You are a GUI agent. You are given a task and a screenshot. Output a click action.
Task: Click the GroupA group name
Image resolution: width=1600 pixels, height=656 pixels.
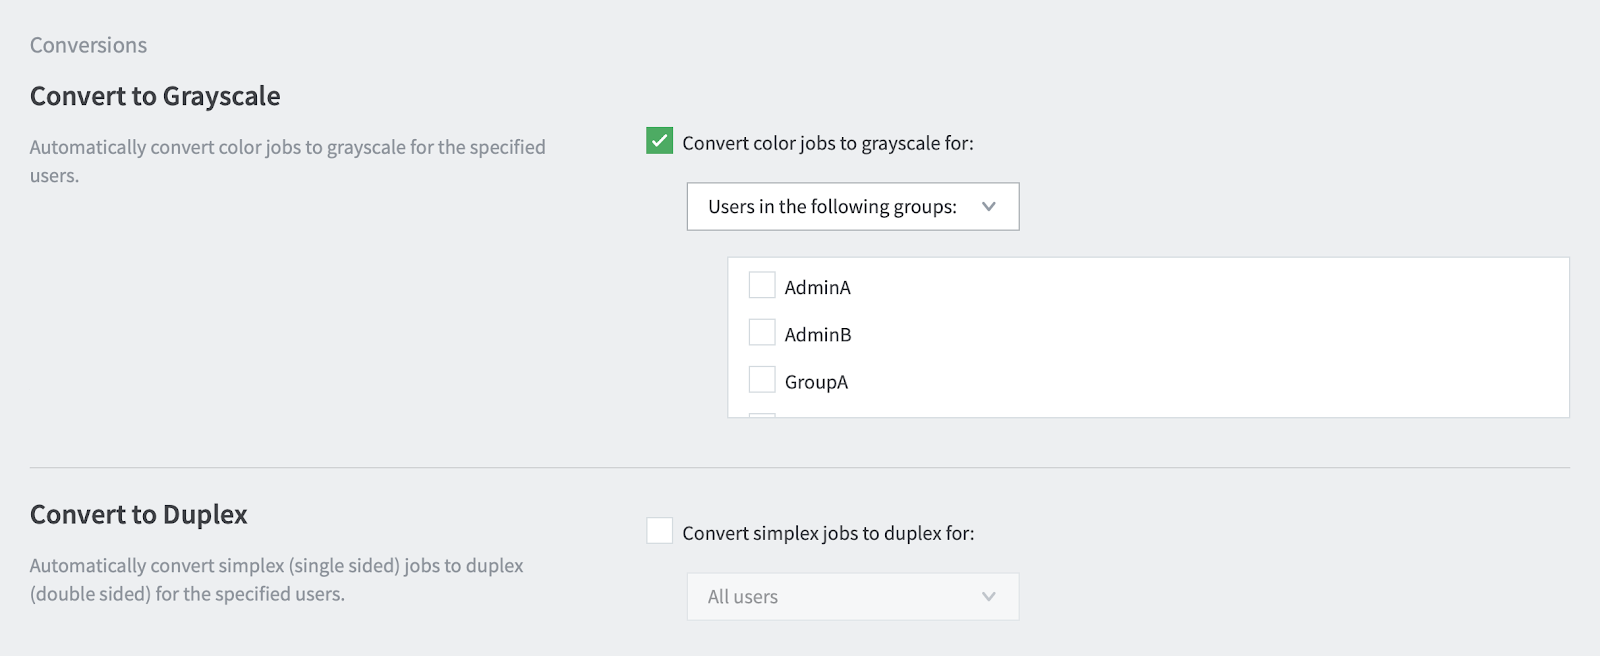point(816,382)
